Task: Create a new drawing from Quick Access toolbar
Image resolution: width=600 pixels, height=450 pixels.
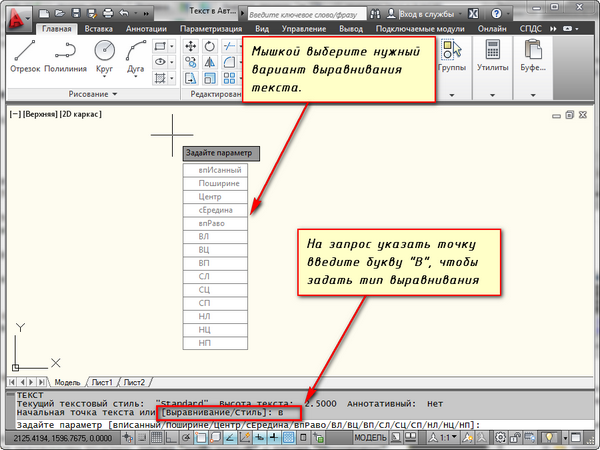Action: click(44, 14)
